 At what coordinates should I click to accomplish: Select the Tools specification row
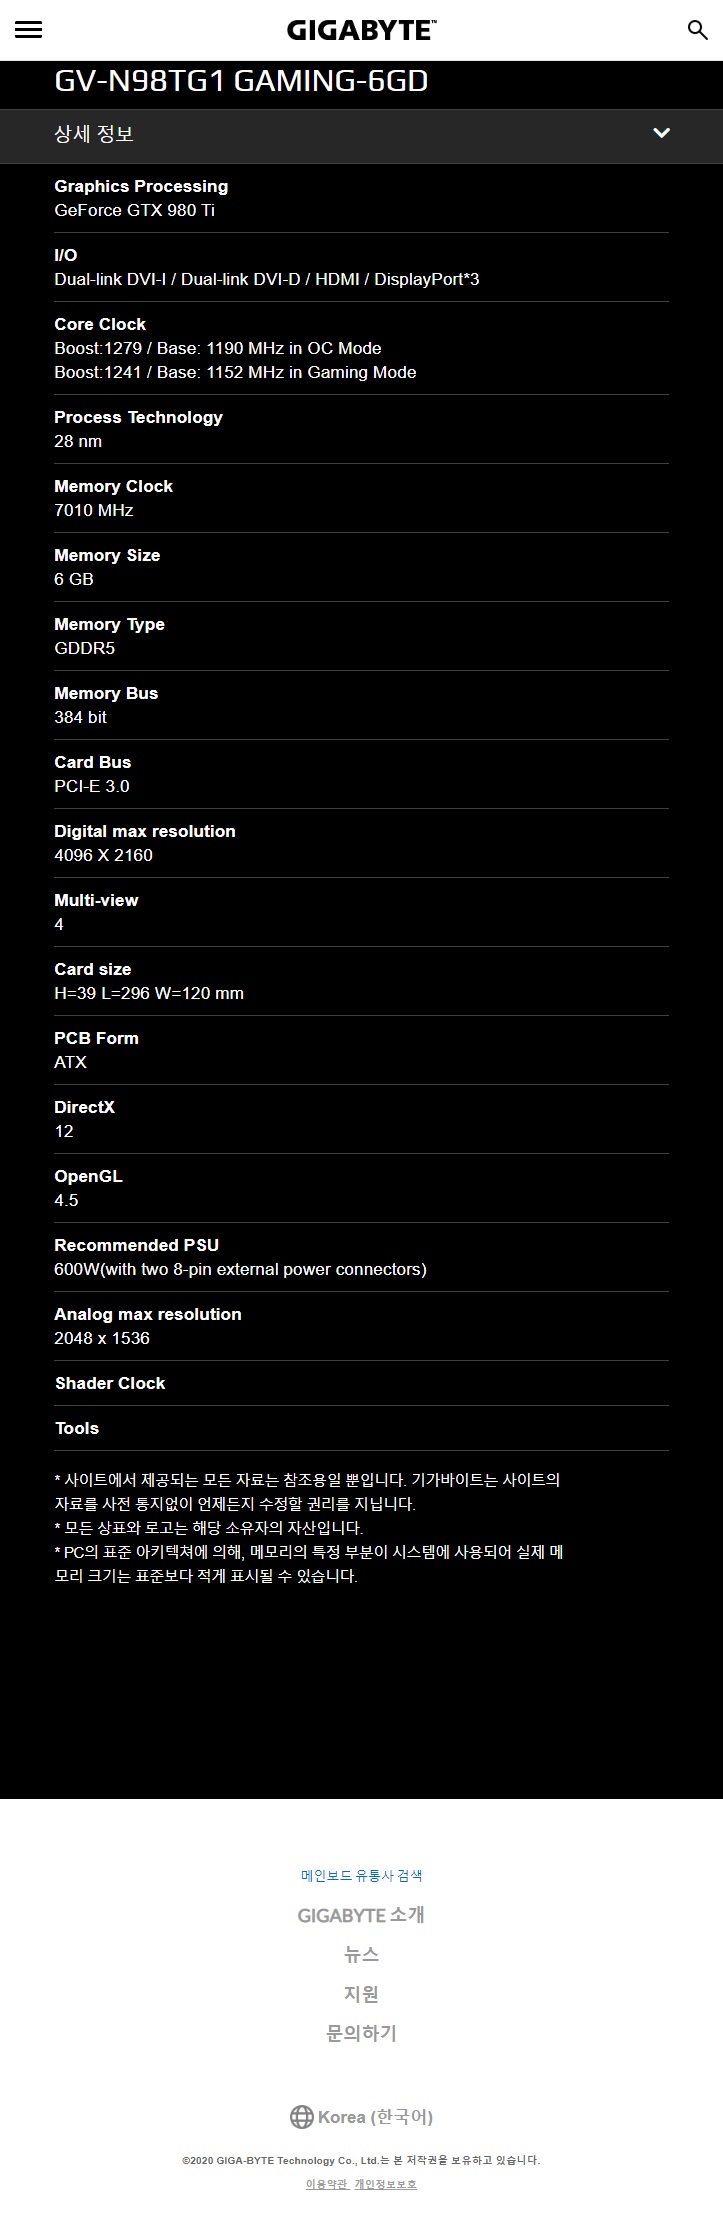(x=361, y=1428)
